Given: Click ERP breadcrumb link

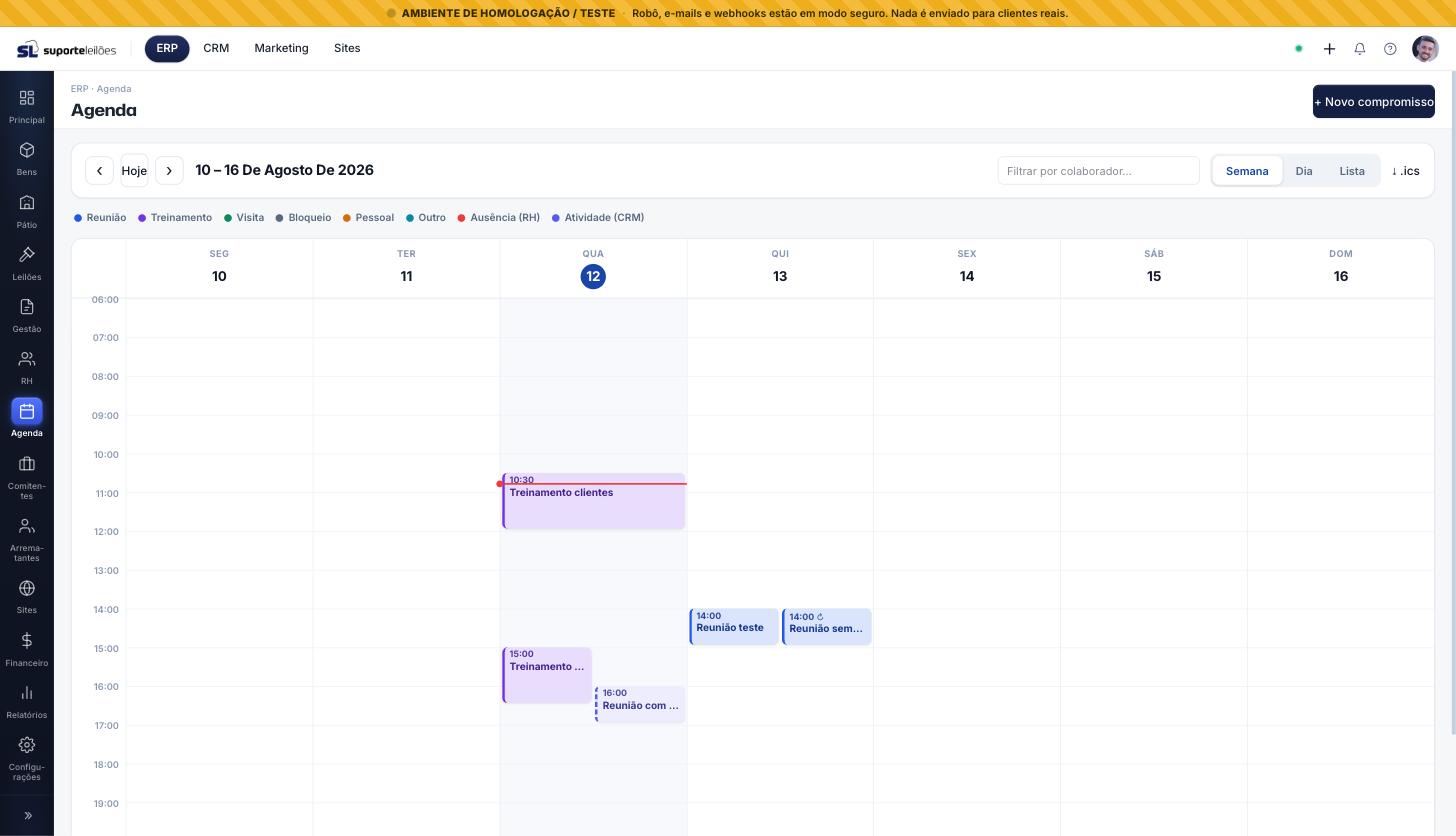Looking at the screenshot, I should point(79,89).
